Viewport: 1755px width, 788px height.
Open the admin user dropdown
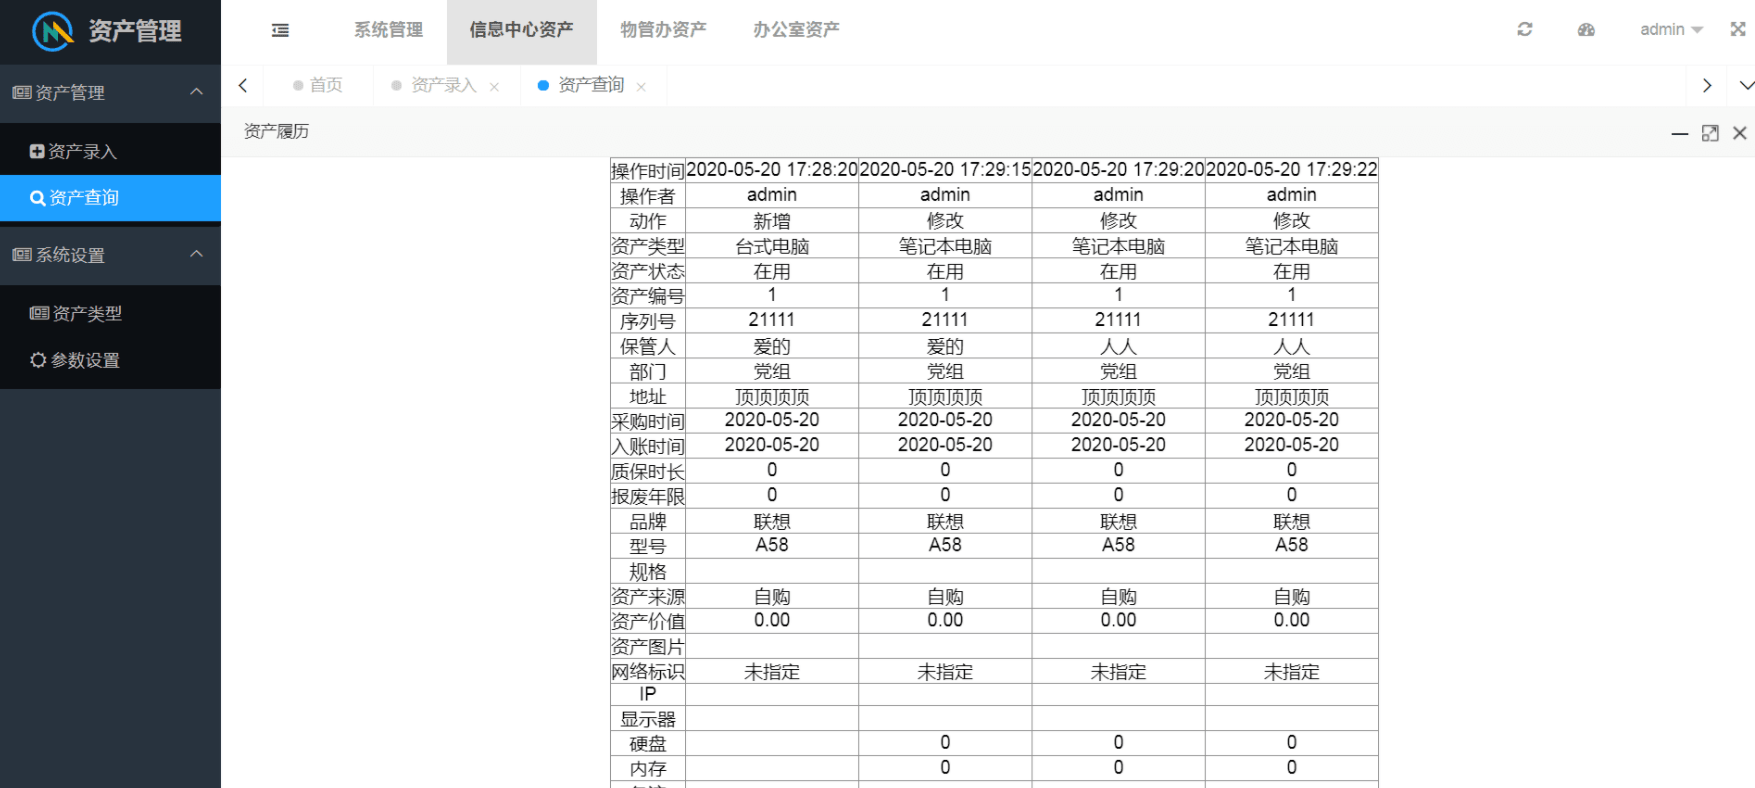[1670, 30]
